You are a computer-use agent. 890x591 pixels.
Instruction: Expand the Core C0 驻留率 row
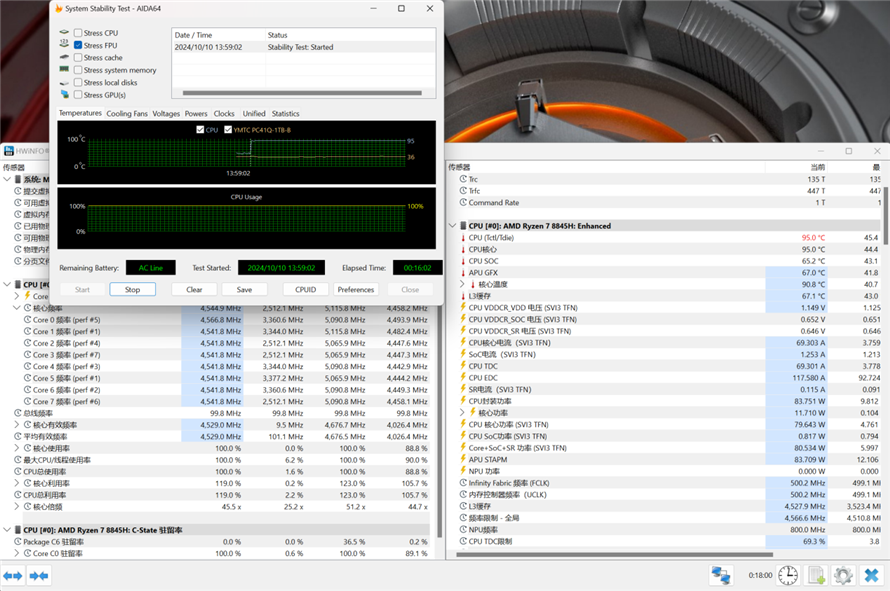coord(17,553)
